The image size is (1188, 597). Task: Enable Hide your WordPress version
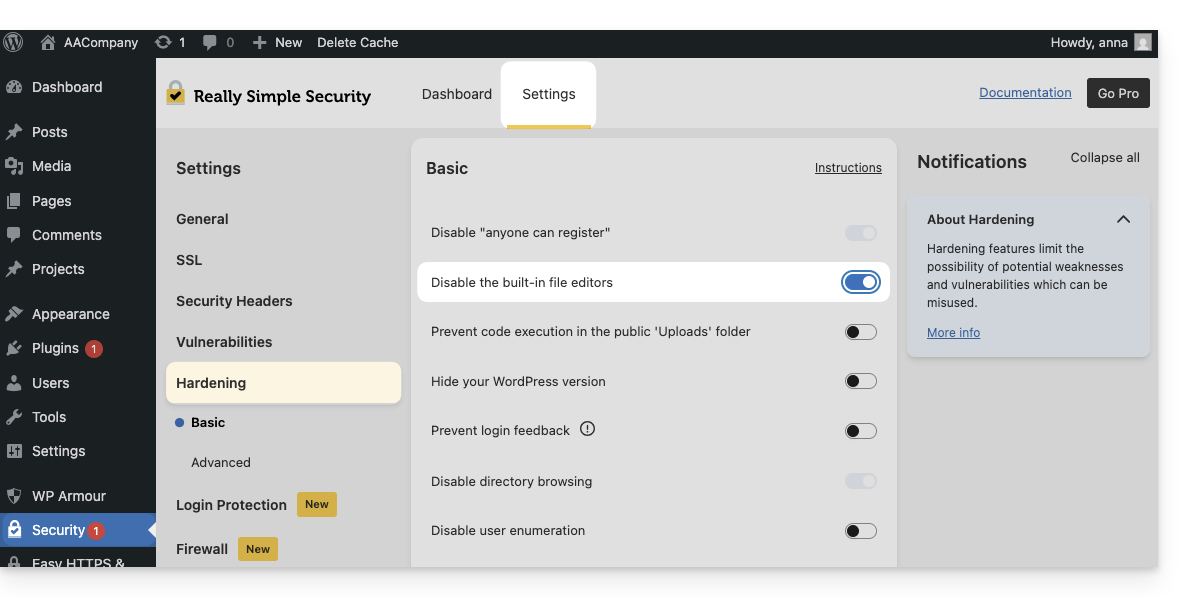click(860, 381)
